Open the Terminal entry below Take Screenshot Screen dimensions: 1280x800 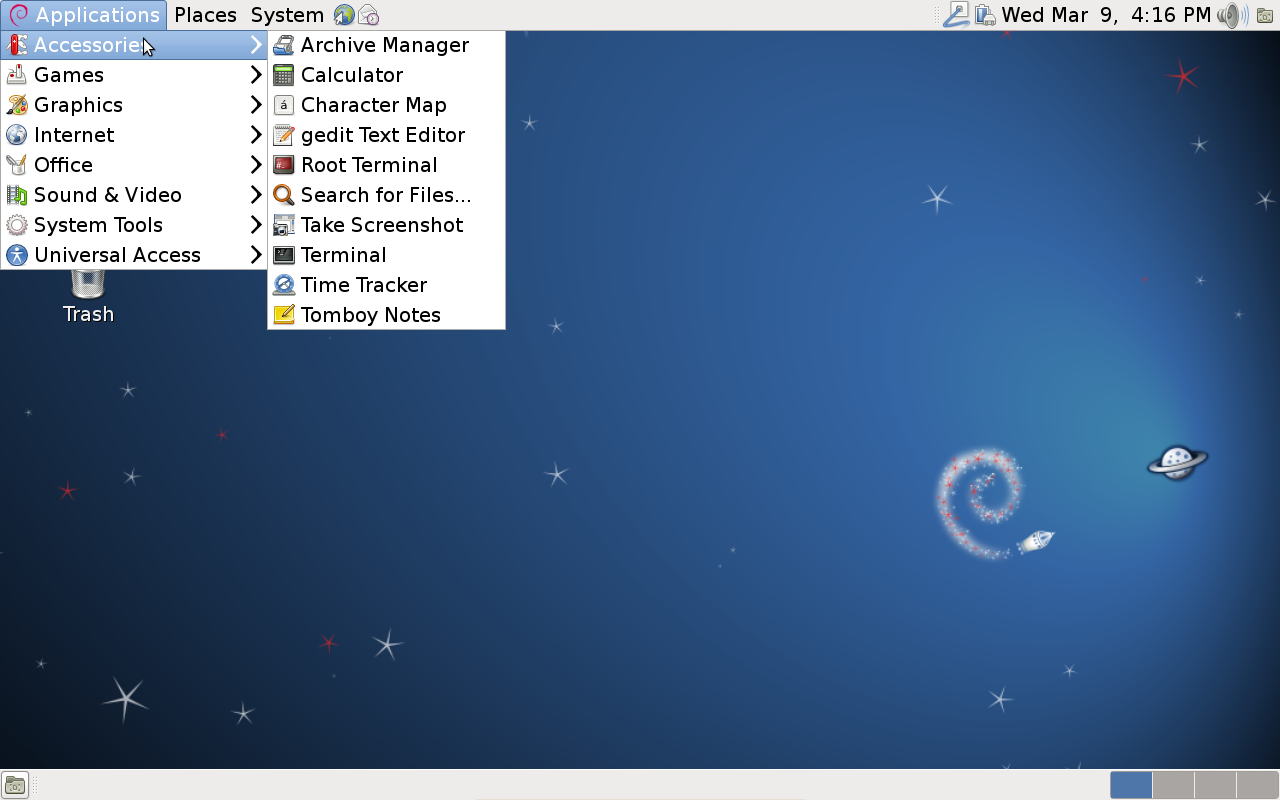click(386, 255)
